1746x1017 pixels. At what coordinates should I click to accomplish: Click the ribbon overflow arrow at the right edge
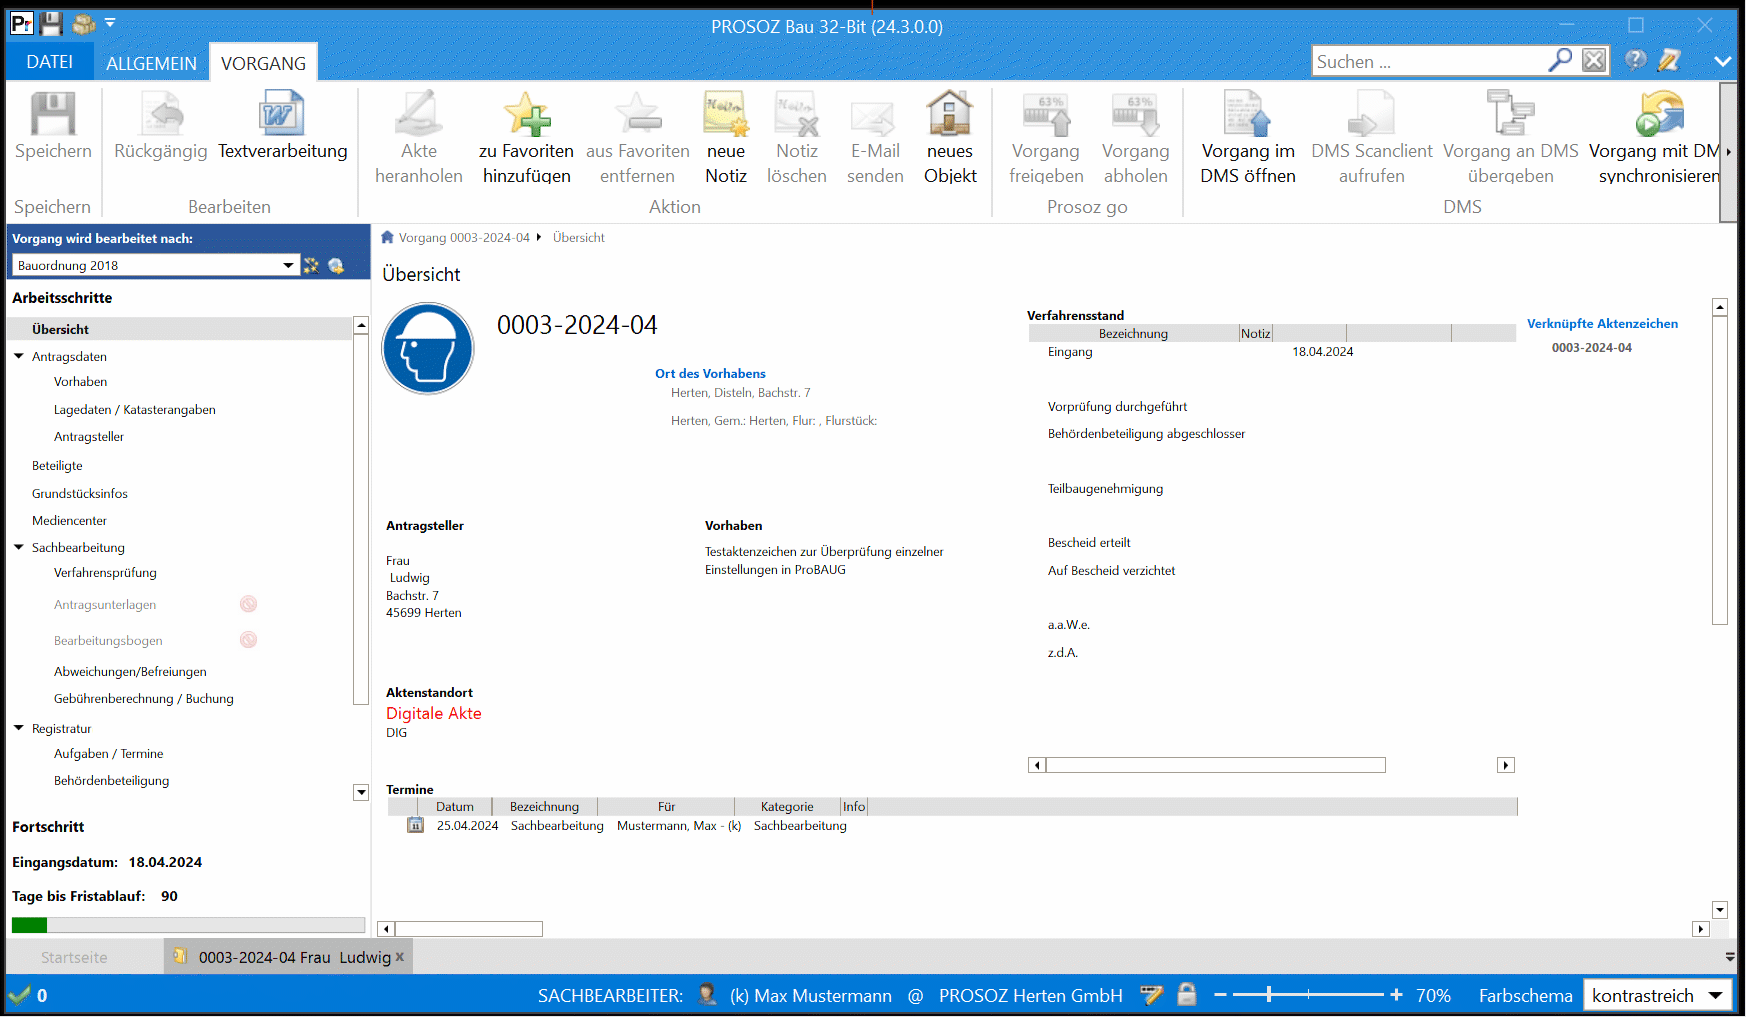coord(1728,152)
